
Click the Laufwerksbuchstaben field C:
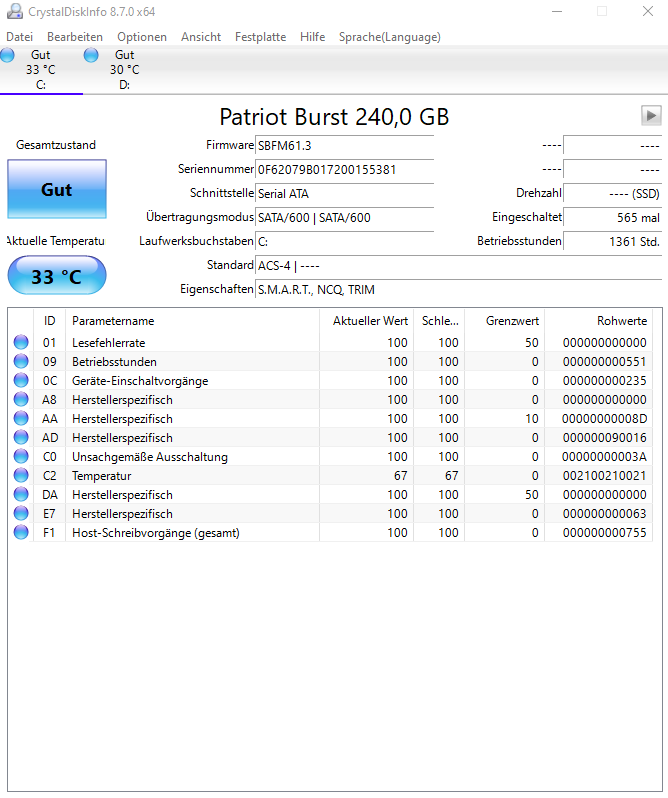point(344,241)
